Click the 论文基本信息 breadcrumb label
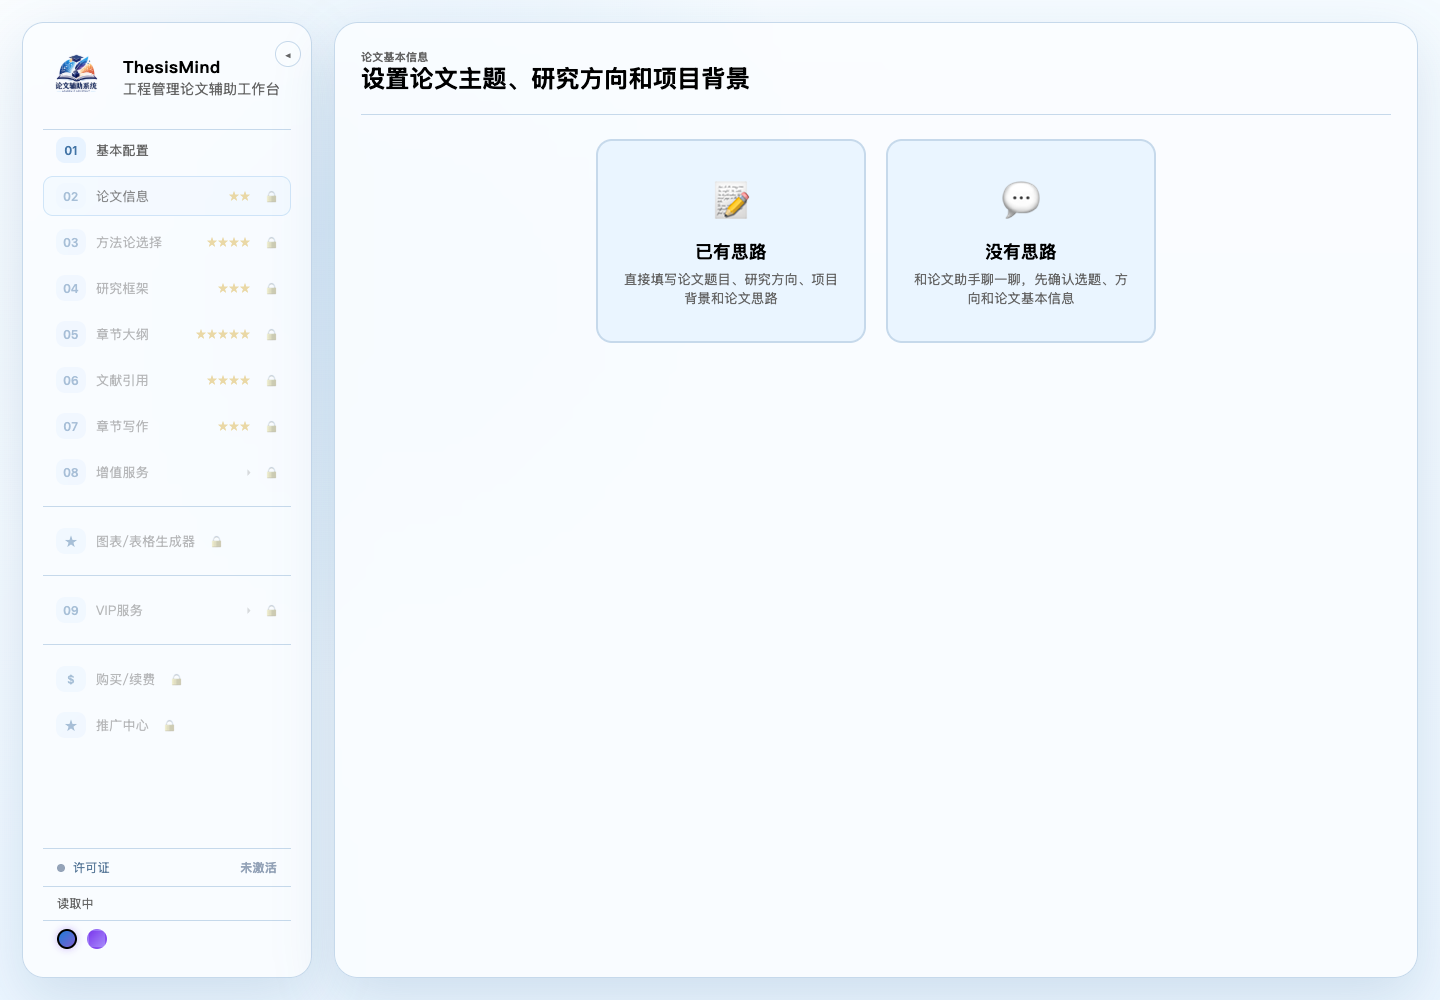 (394, 57)
